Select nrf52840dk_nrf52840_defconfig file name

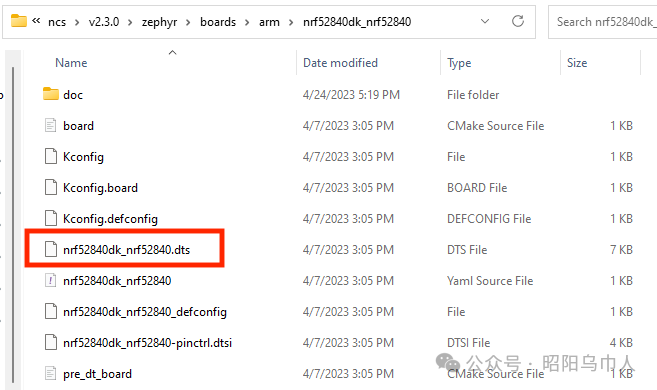tap(145, 312)
